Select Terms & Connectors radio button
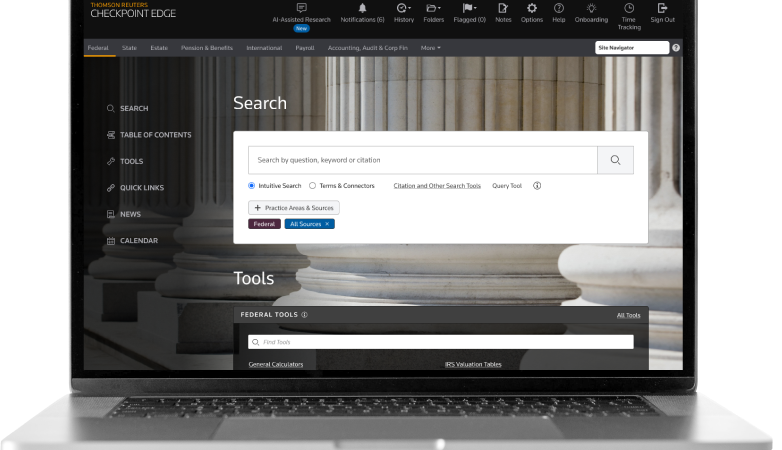782x450 pixels. 312,186
